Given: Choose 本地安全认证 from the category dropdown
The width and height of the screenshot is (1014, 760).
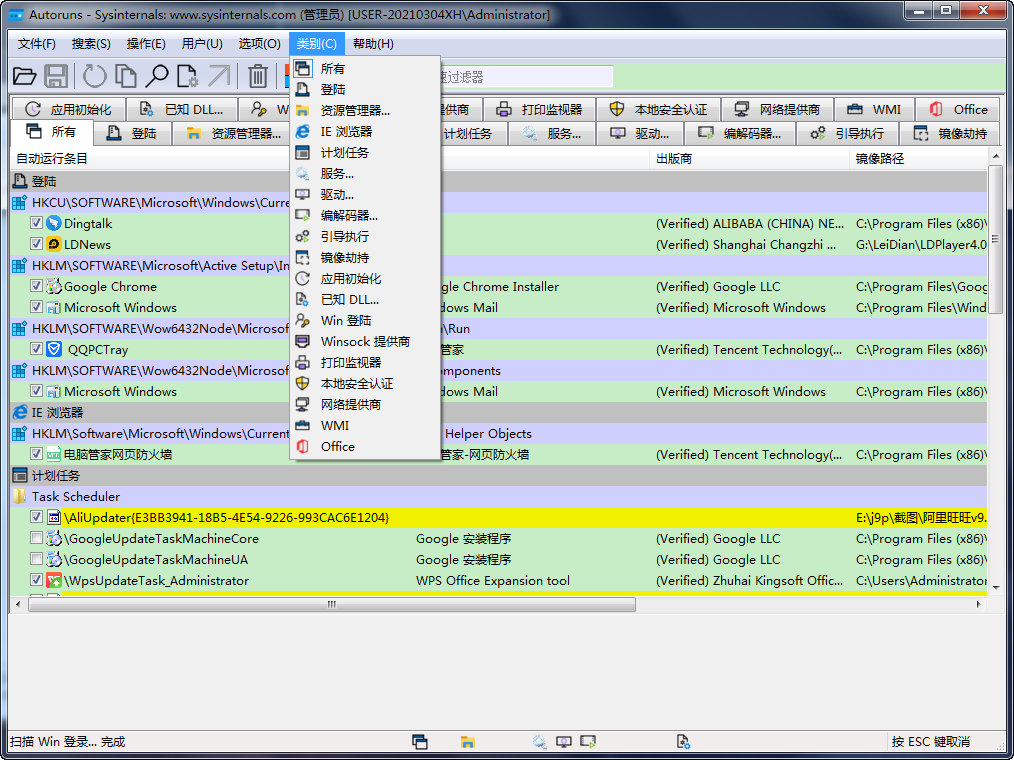Looking at the screenshot, I should [365, 384].
